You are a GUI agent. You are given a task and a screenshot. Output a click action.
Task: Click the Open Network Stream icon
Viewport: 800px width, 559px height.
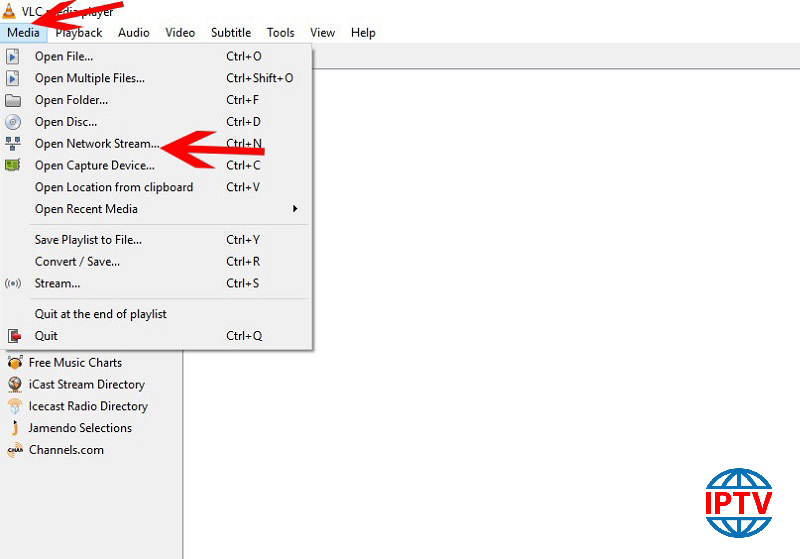(13, 144)
